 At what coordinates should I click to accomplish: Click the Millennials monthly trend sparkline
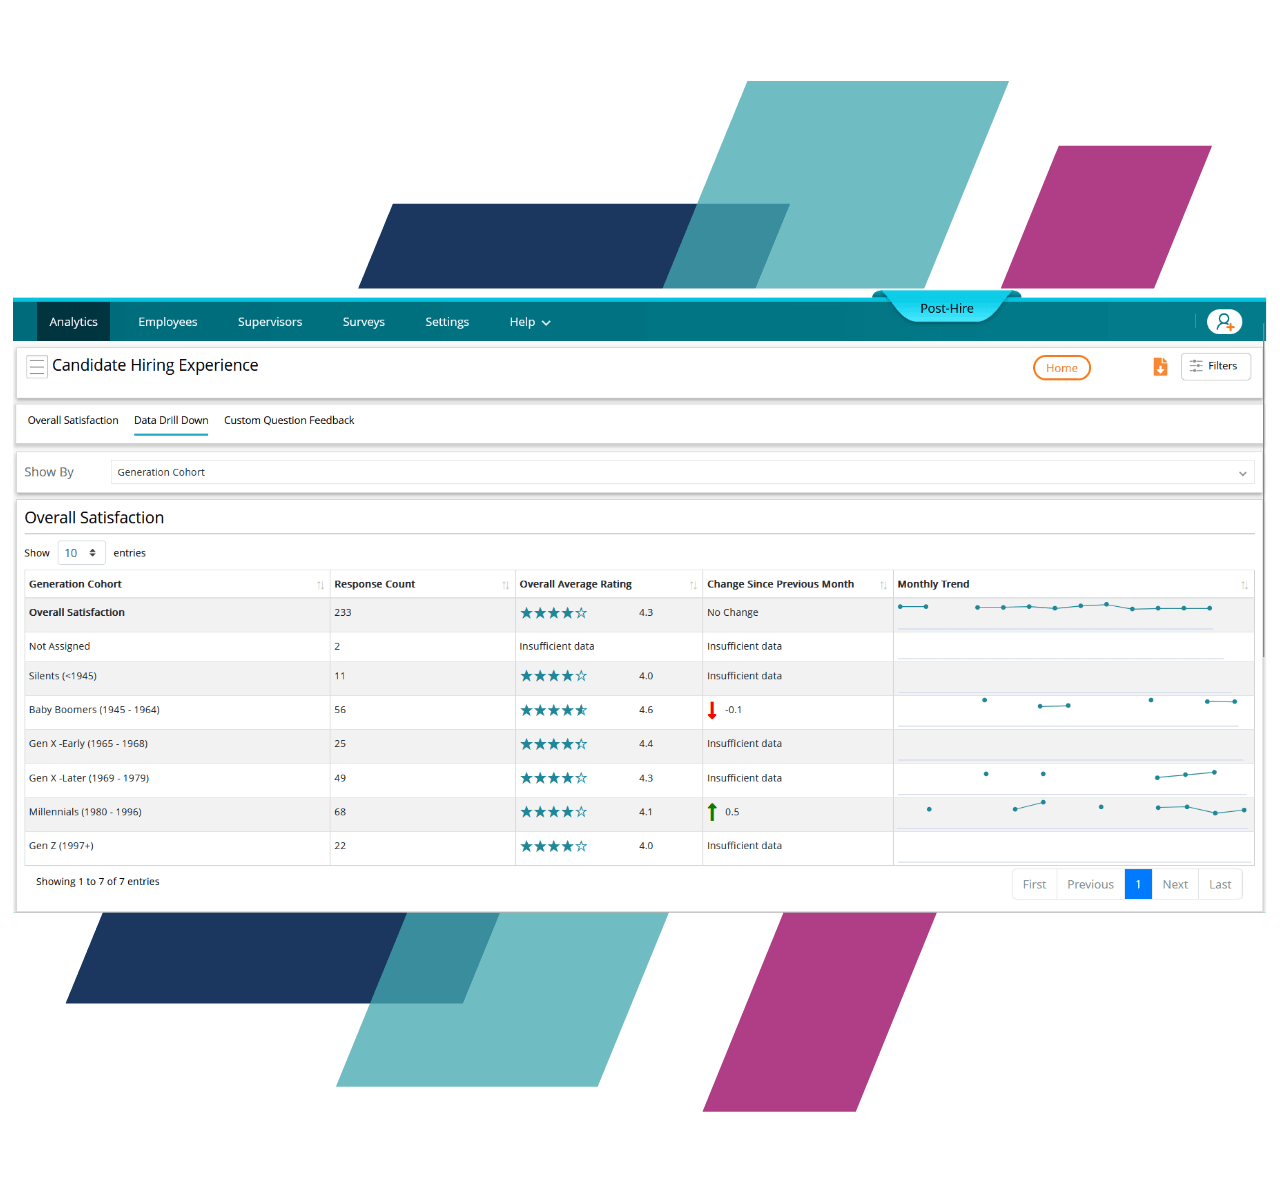click(x=1072, y=809)
